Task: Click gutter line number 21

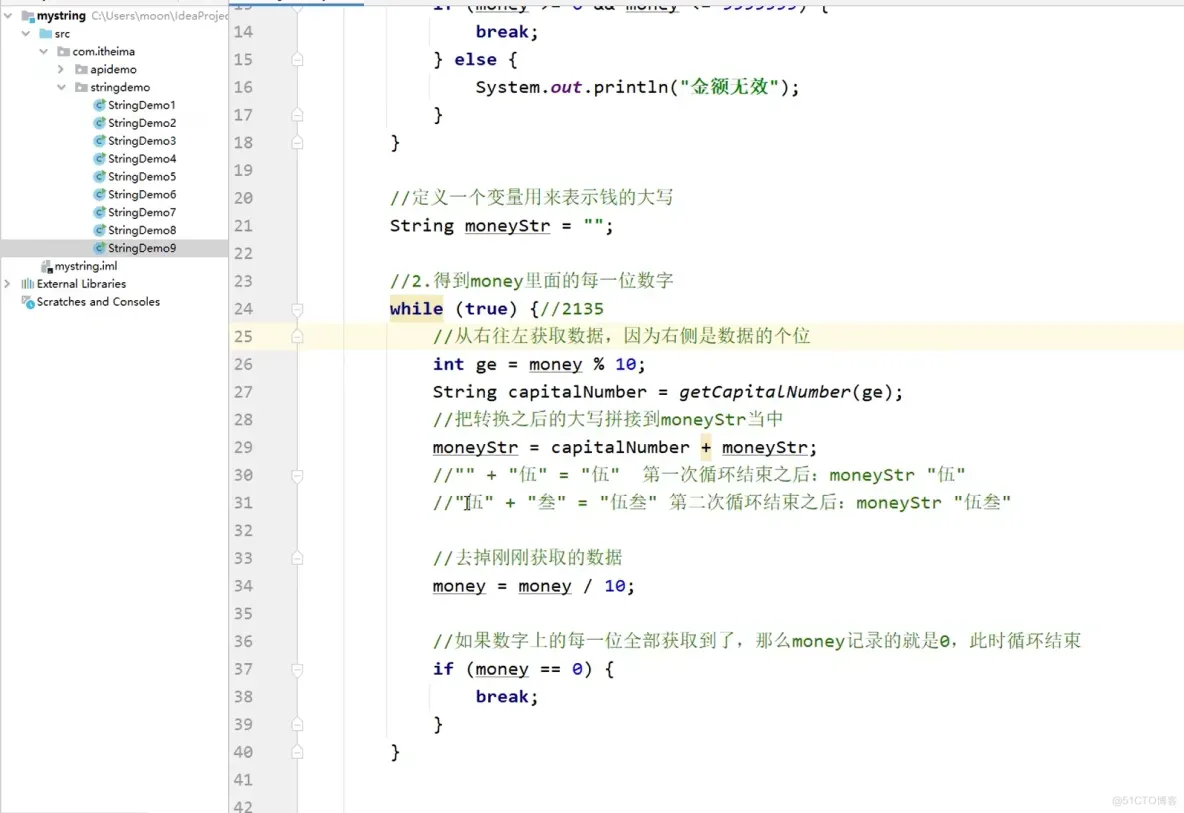Action: tap(243, 226)
